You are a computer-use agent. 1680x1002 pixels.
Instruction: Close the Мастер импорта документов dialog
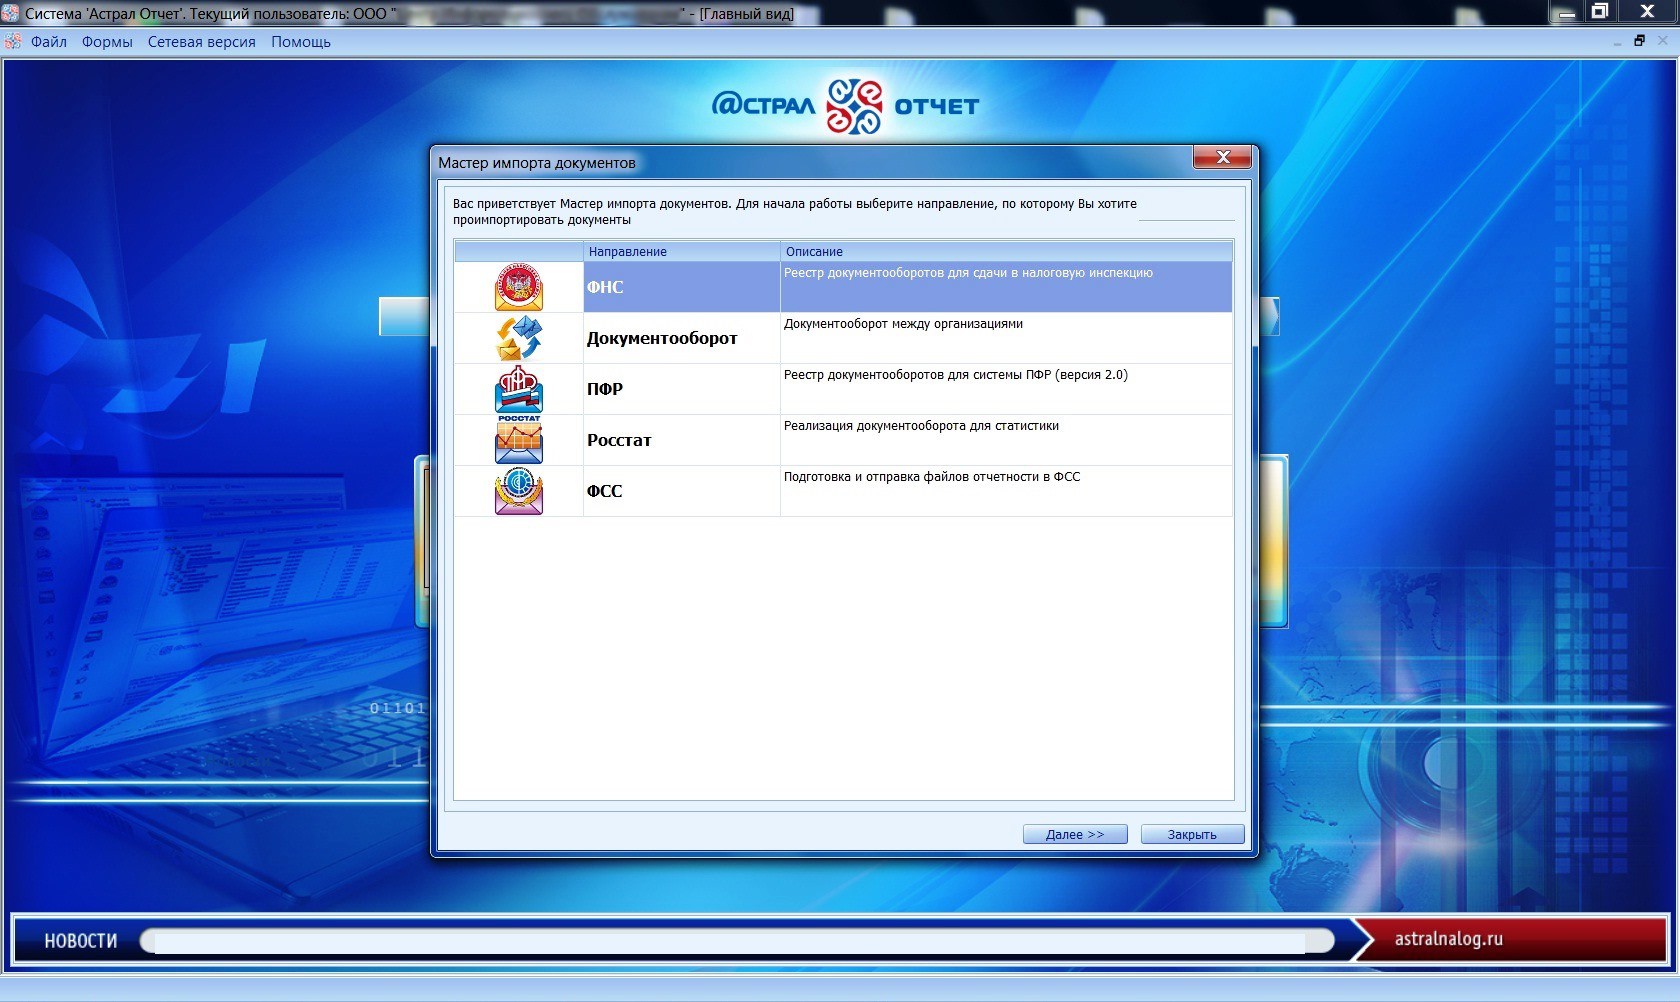pos(1222,157)
